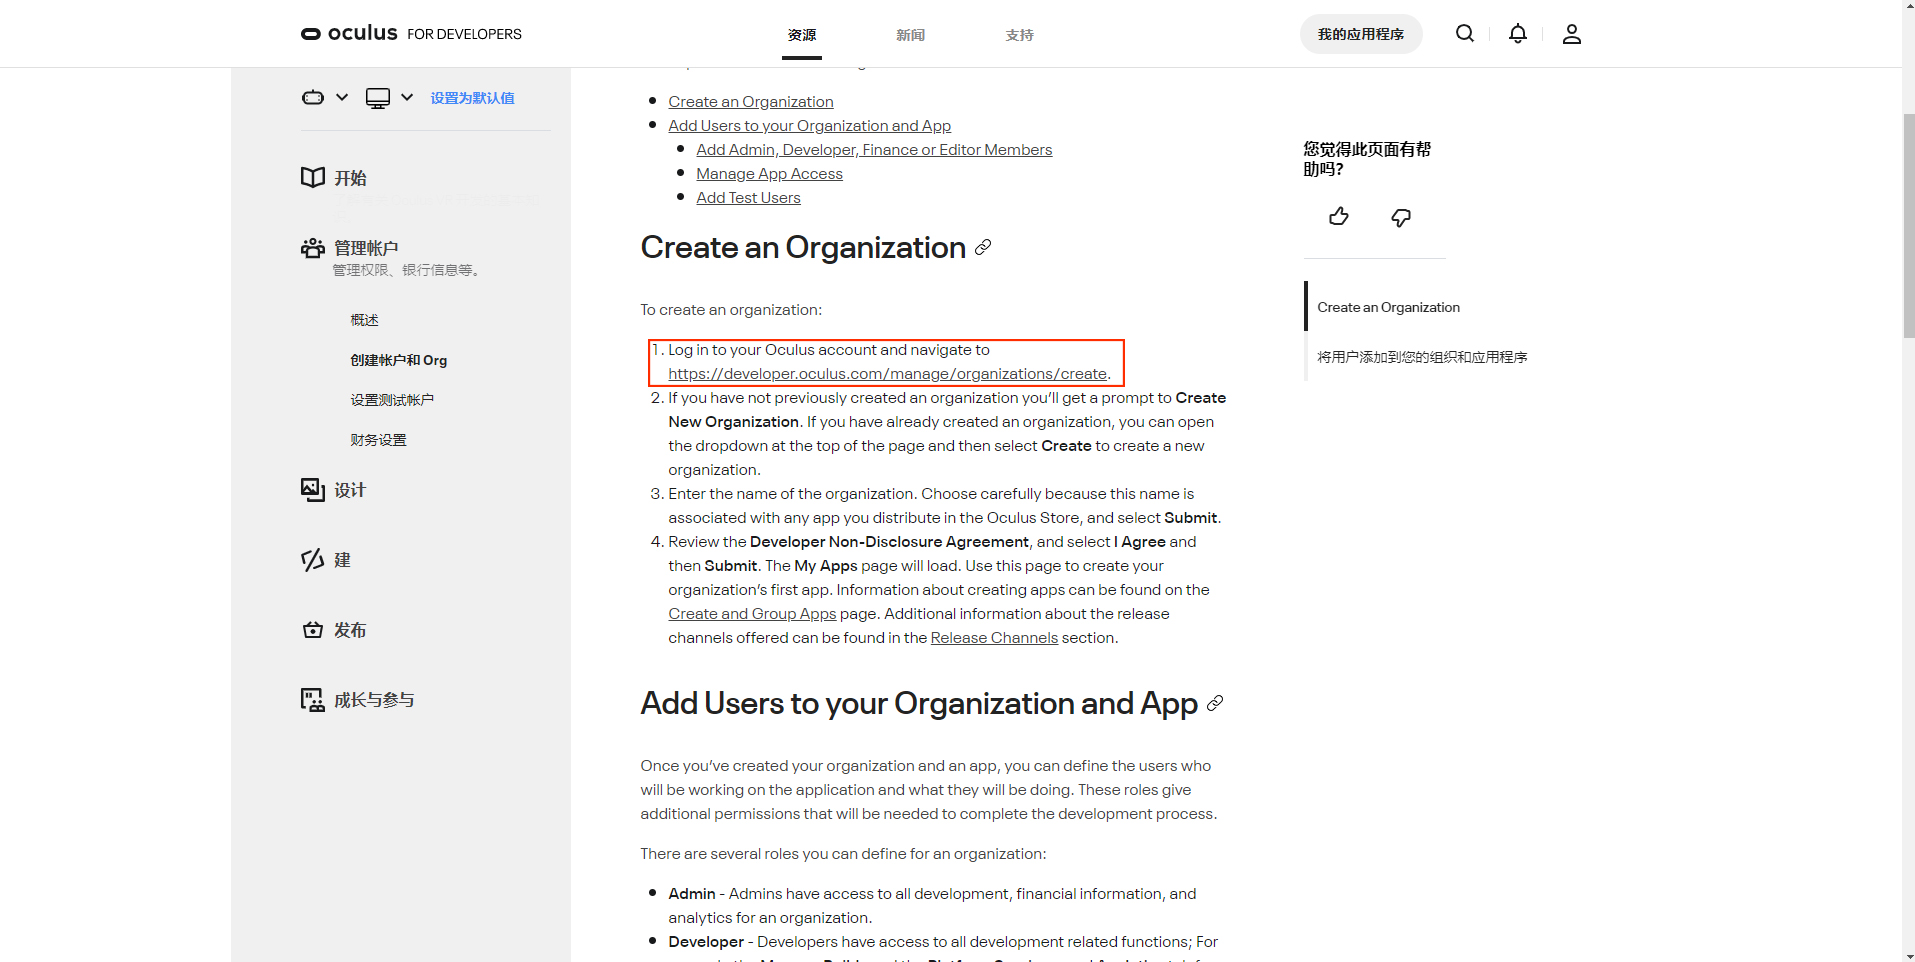Click anchor link icon beside Add Users heading
Viewport: 1915px width, 962px height.
click(x=1215, y=703)
